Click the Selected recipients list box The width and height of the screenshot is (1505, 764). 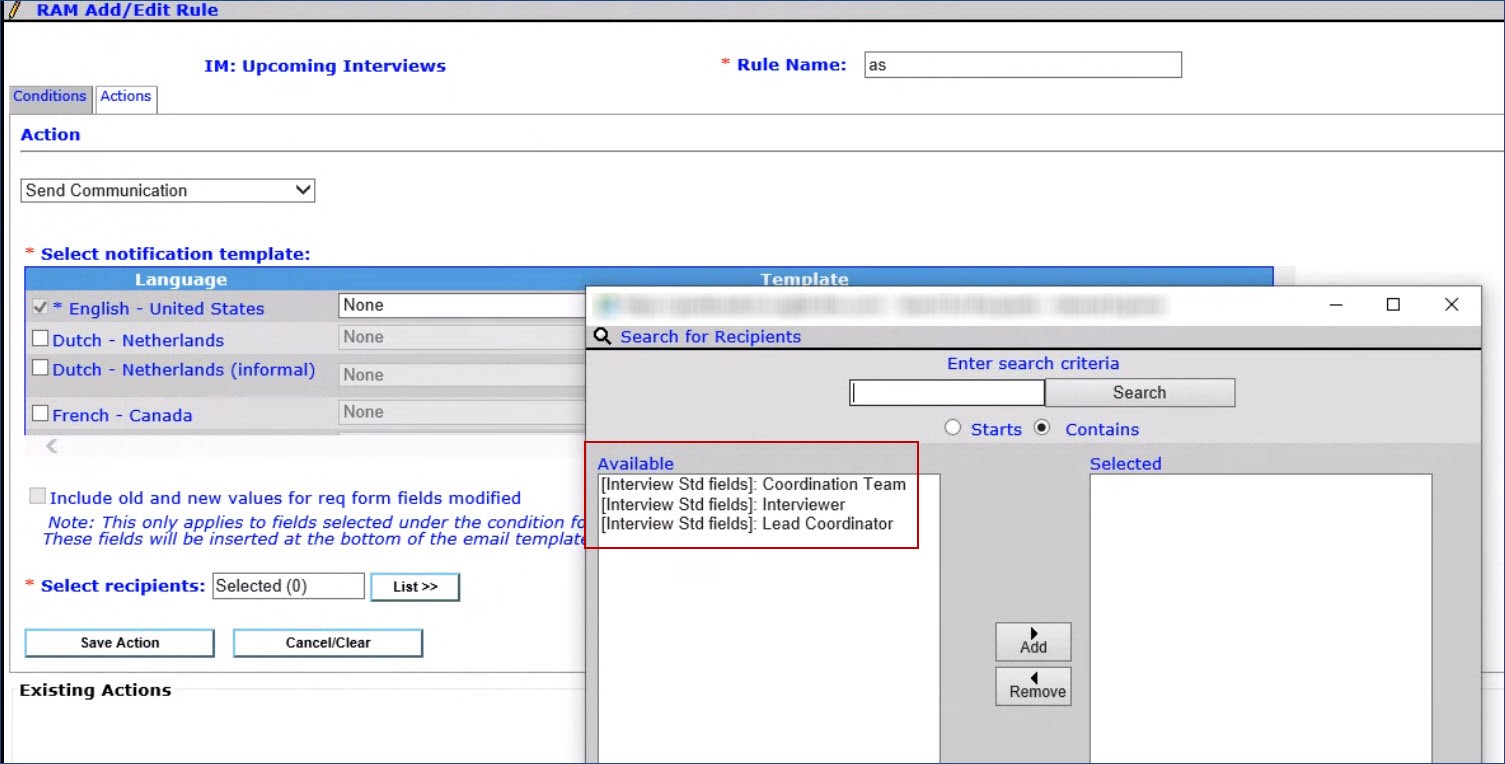coord(1261,619)
